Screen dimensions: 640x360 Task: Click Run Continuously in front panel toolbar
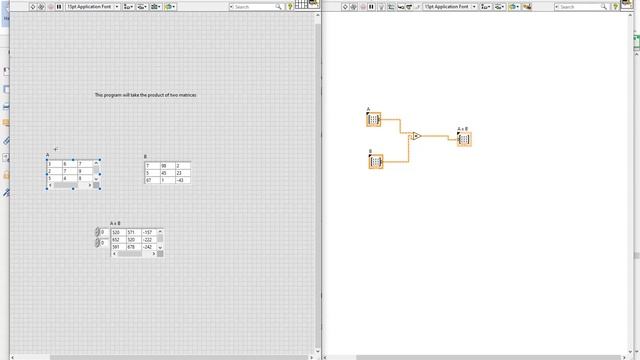coord(41,7)
